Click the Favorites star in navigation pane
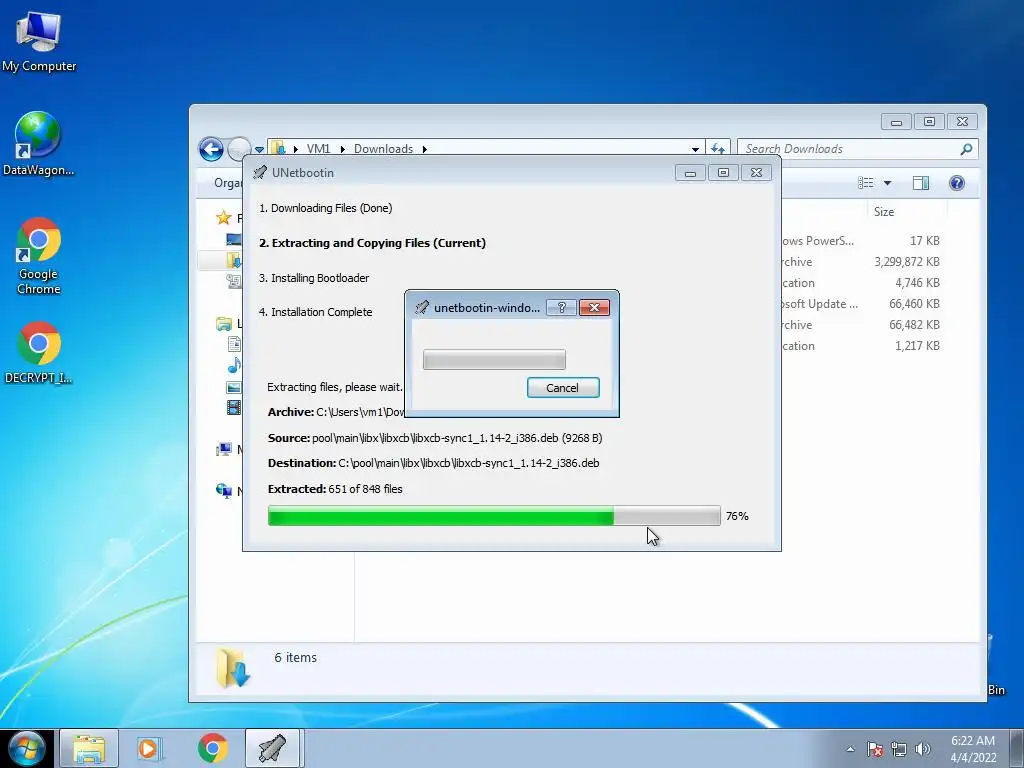Viewport: 1024px width, 768px height. point(224,217)
